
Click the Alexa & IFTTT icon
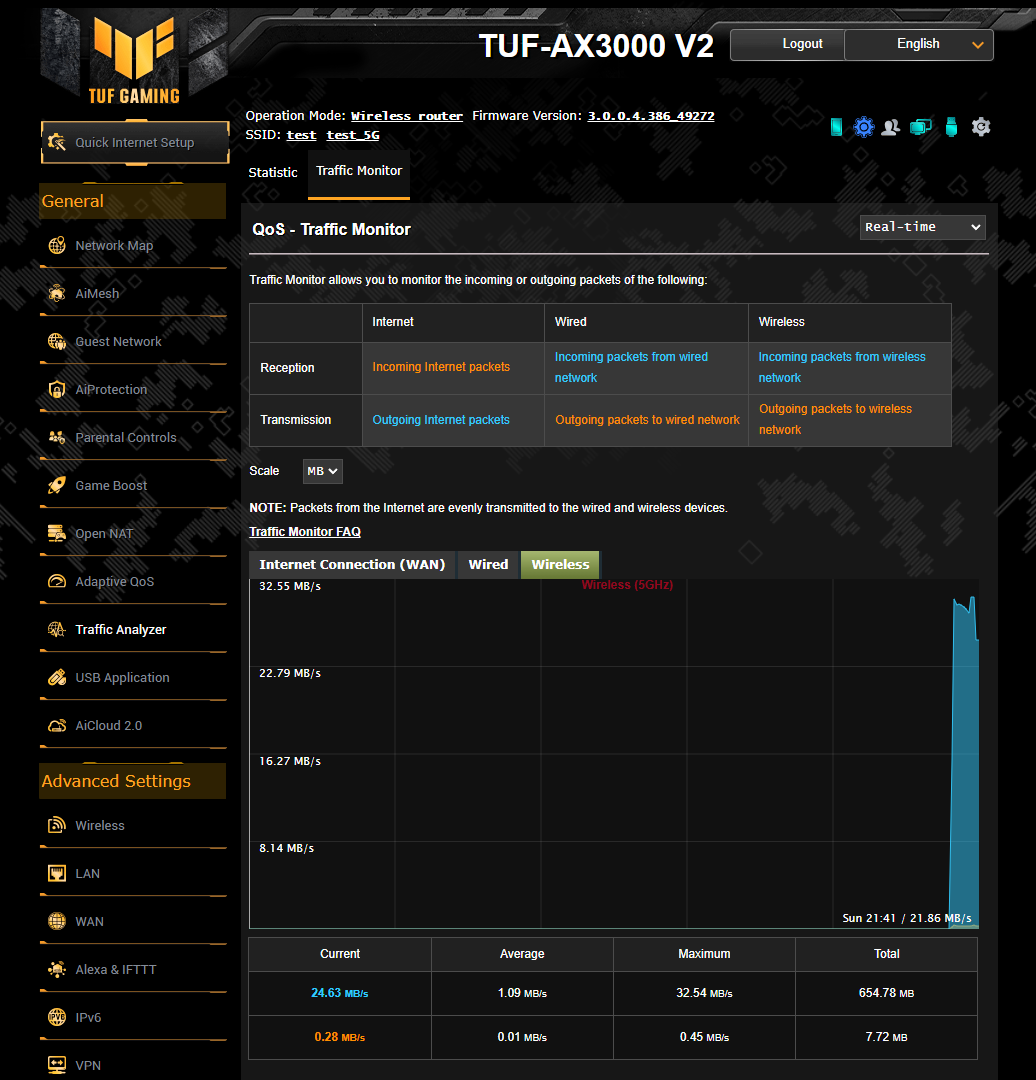point(56,970)
